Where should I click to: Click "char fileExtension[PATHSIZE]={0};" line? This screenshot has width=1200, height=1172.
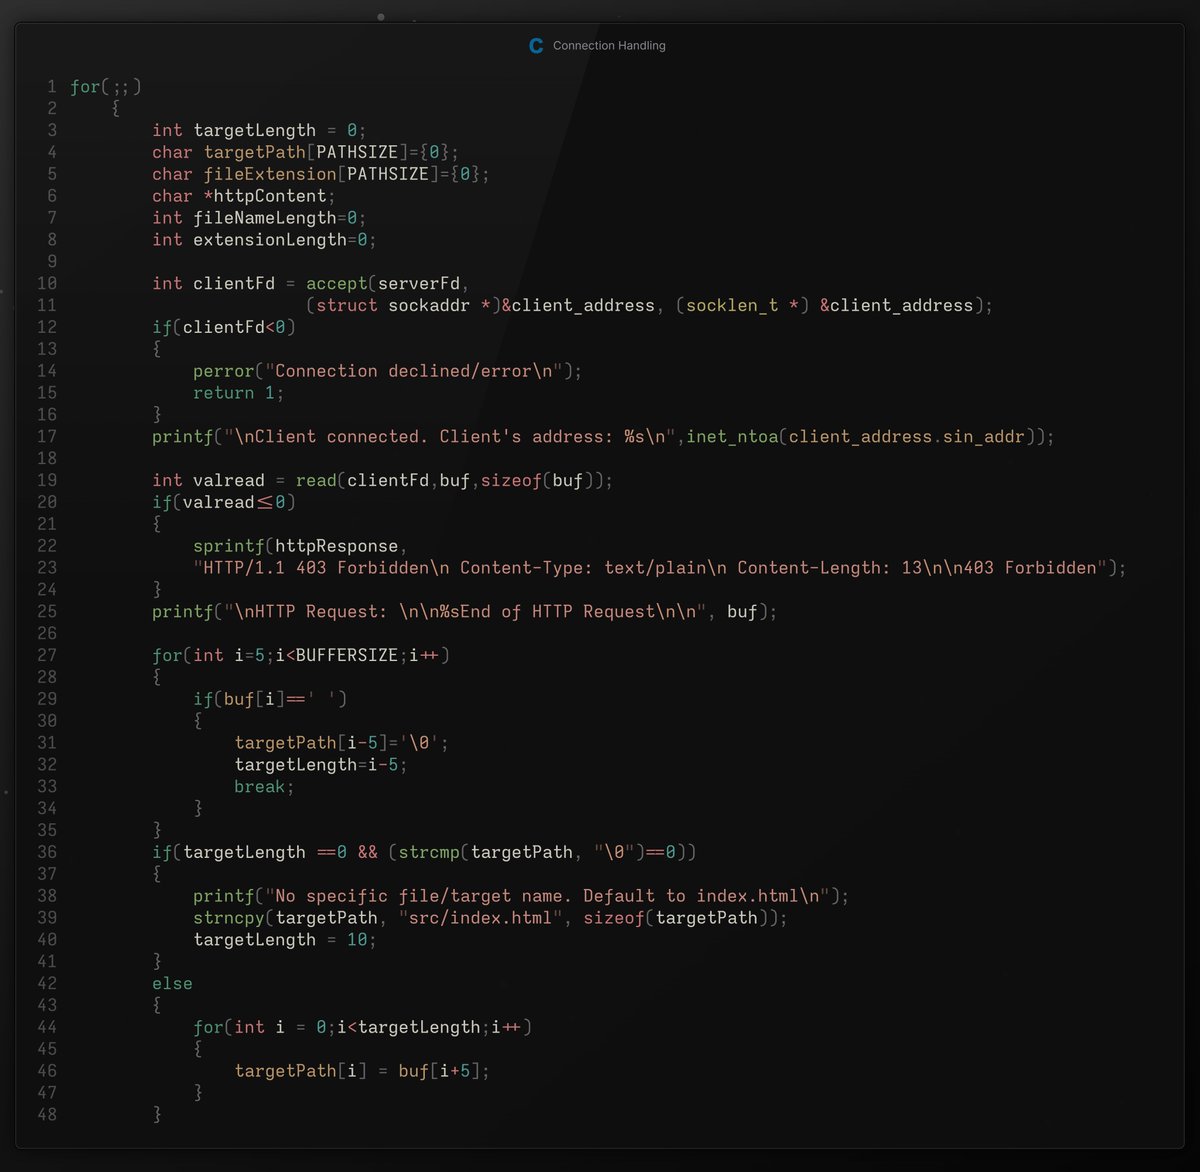(x=321, y=174)
